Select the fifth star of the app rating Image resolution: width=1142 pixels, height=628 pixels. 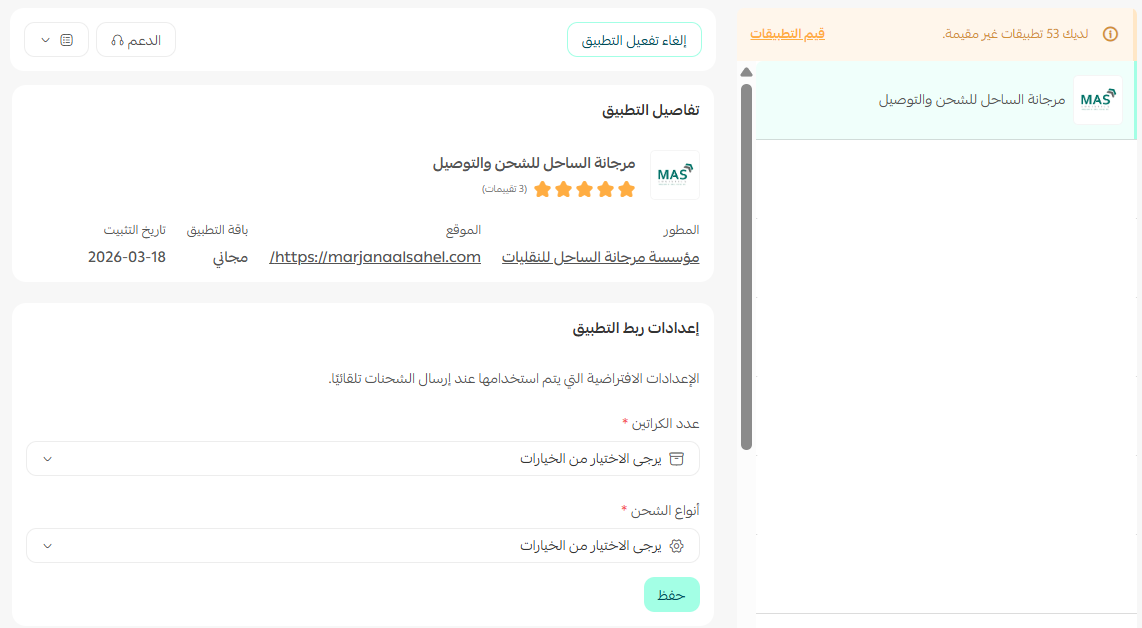543,188
